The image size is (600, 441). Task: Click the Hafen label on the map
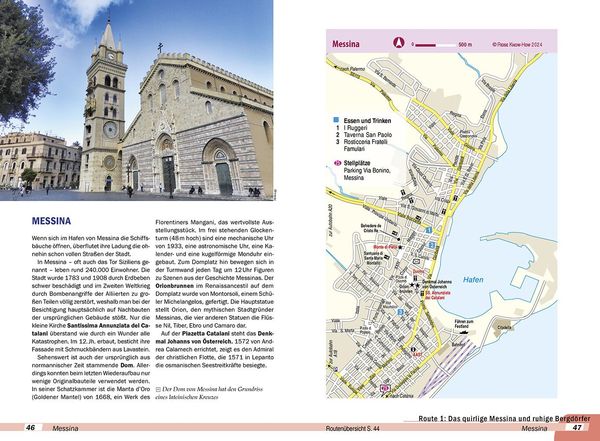tap(473, 280)
